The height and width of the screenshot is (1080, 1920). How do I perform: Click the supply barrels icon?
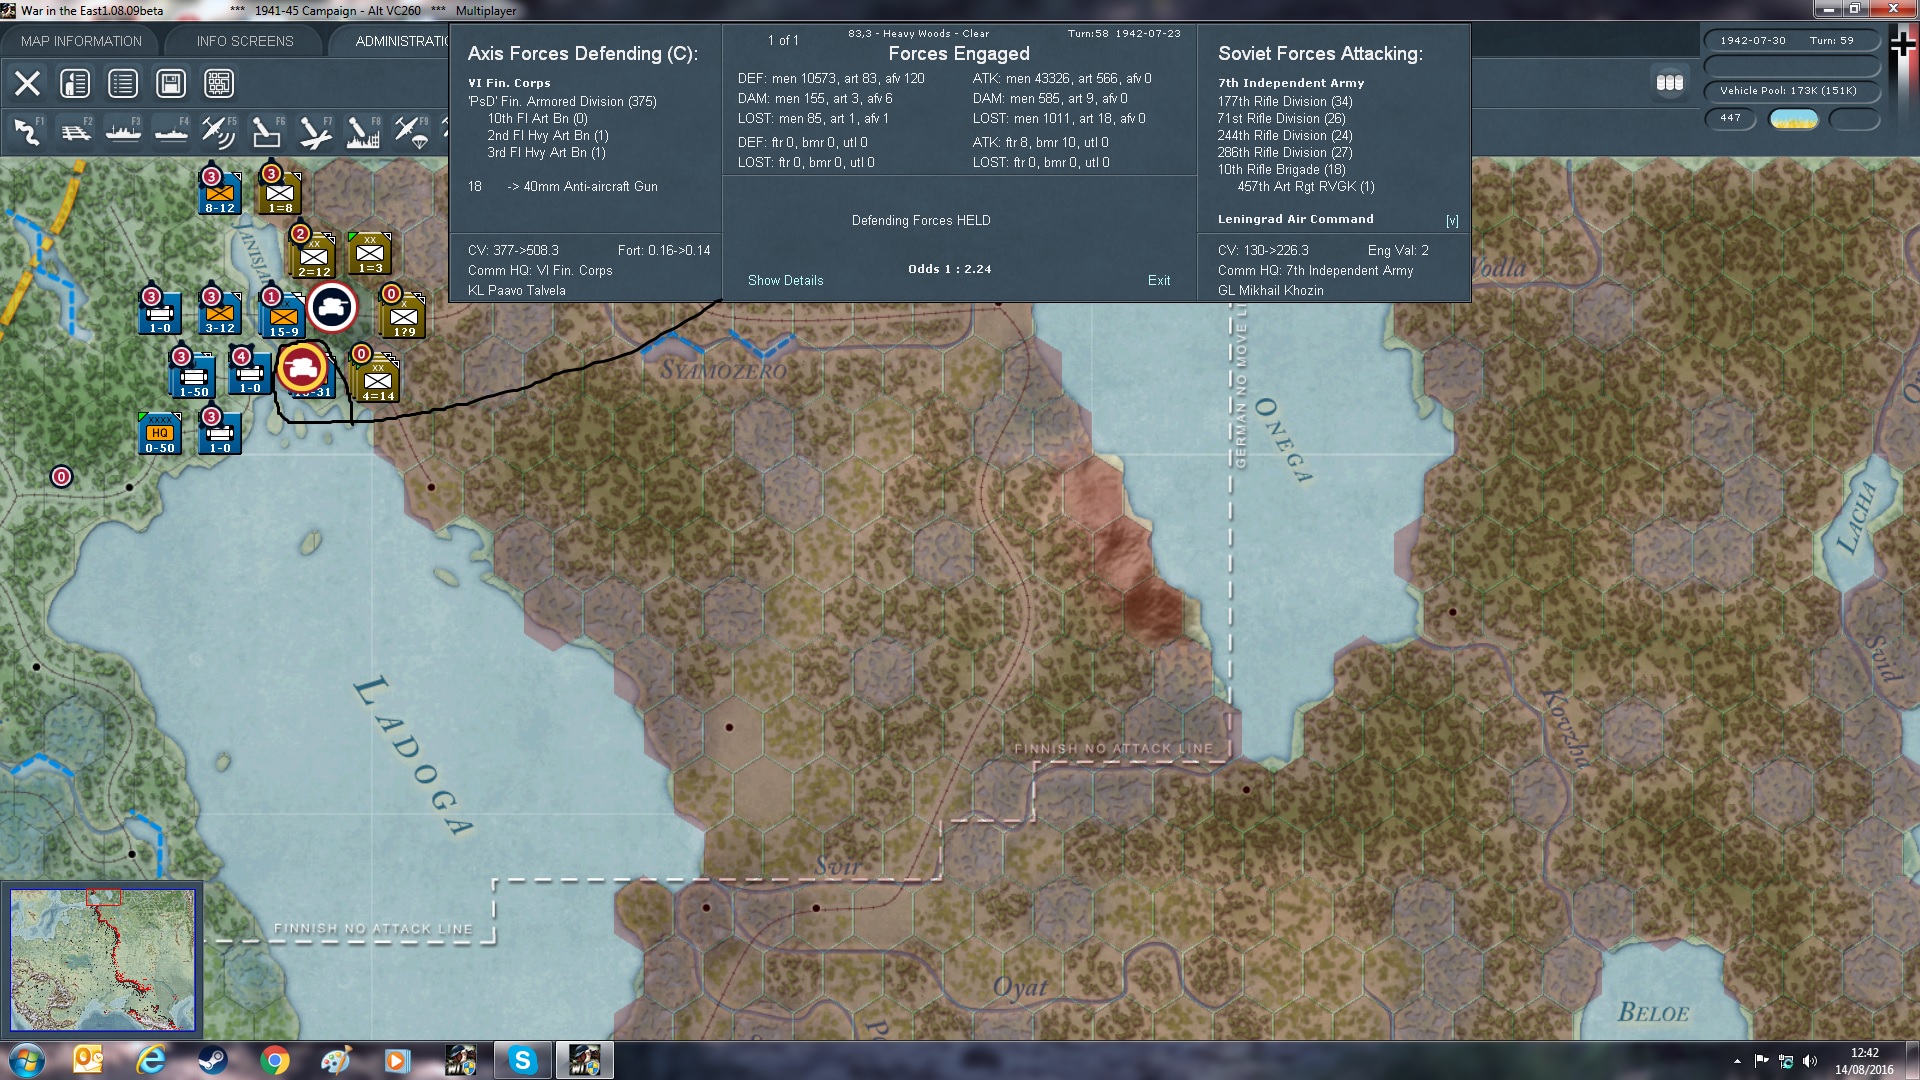[1669, 83]
